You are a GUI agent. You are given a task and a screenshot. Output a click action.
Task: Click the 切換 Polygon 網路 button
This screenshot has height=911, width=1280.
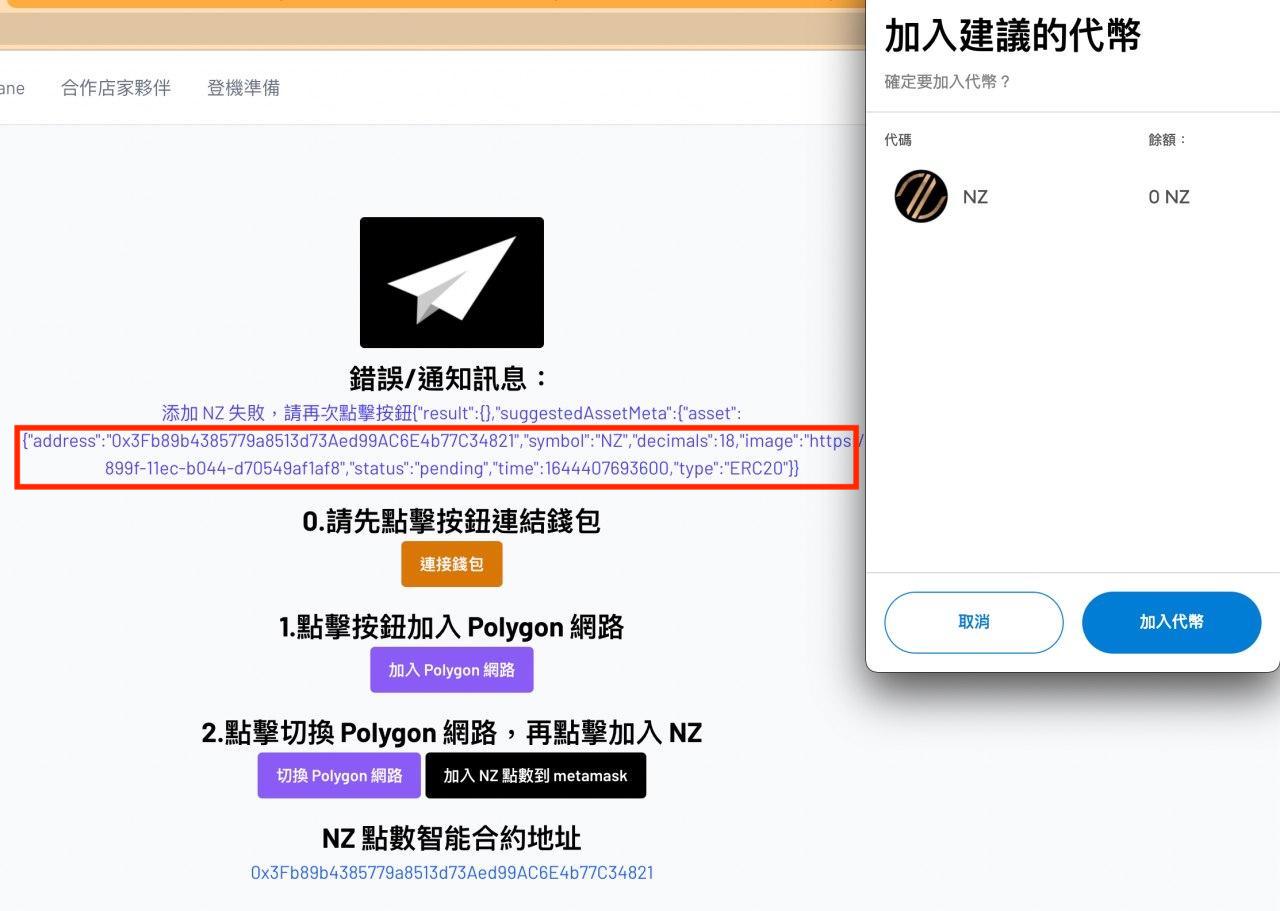338,775
